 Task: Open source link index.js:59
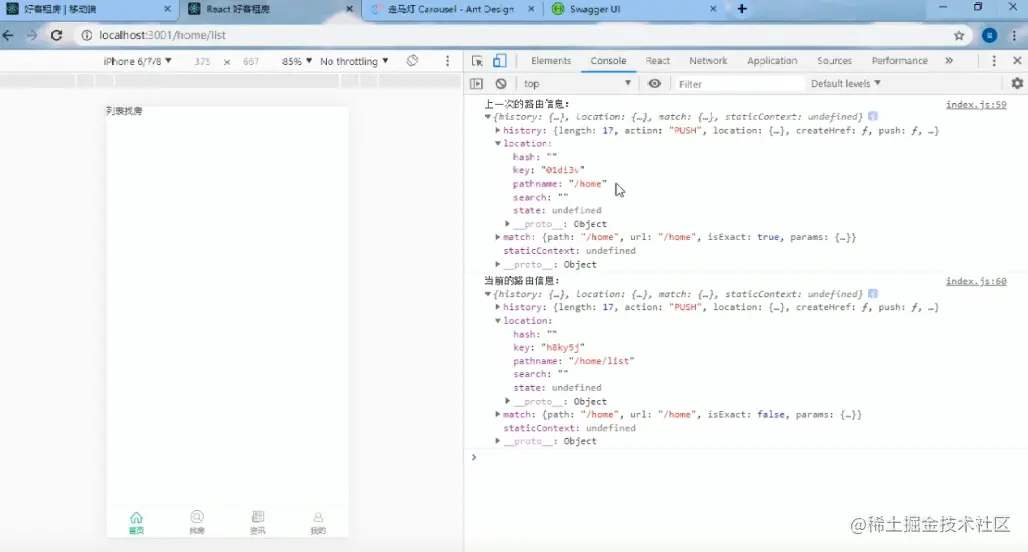(x=976, y=104)
